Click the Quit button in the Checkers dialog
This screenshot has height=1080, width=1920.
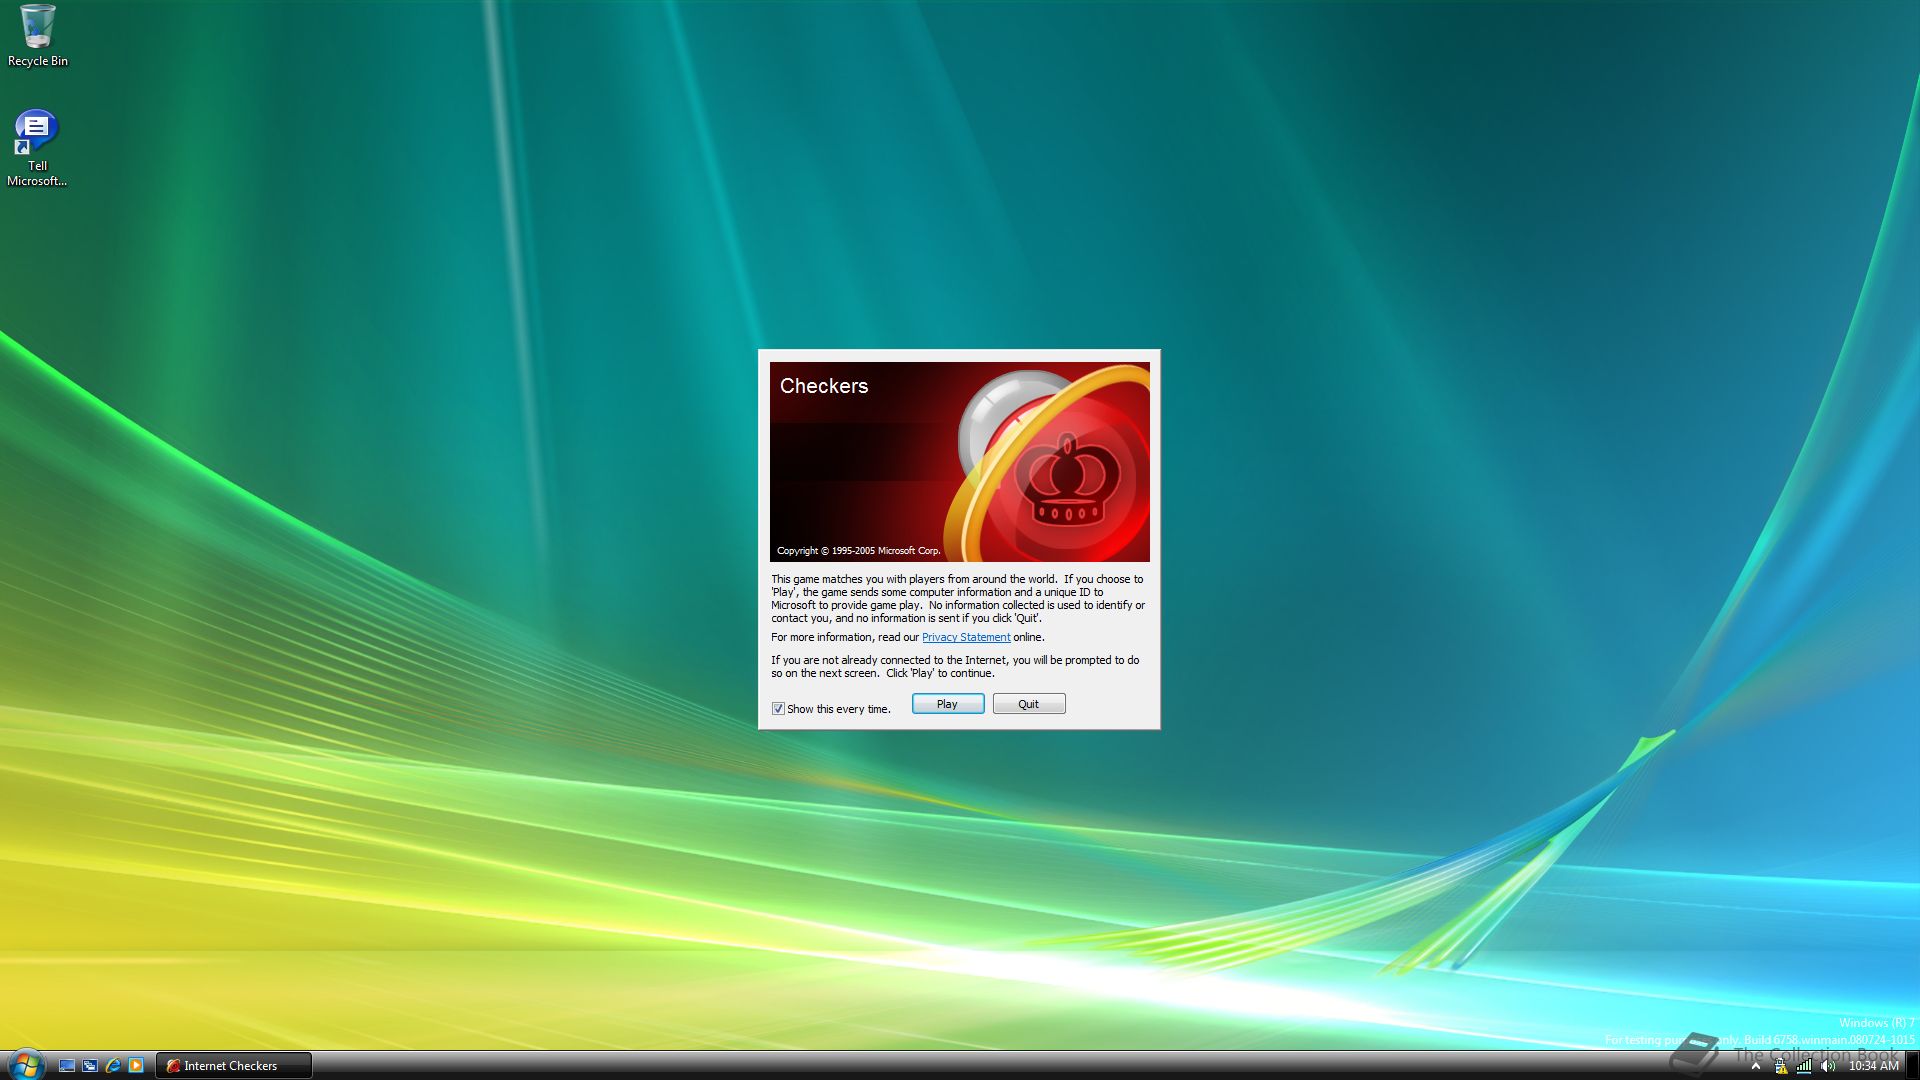tap(1028, 704)
